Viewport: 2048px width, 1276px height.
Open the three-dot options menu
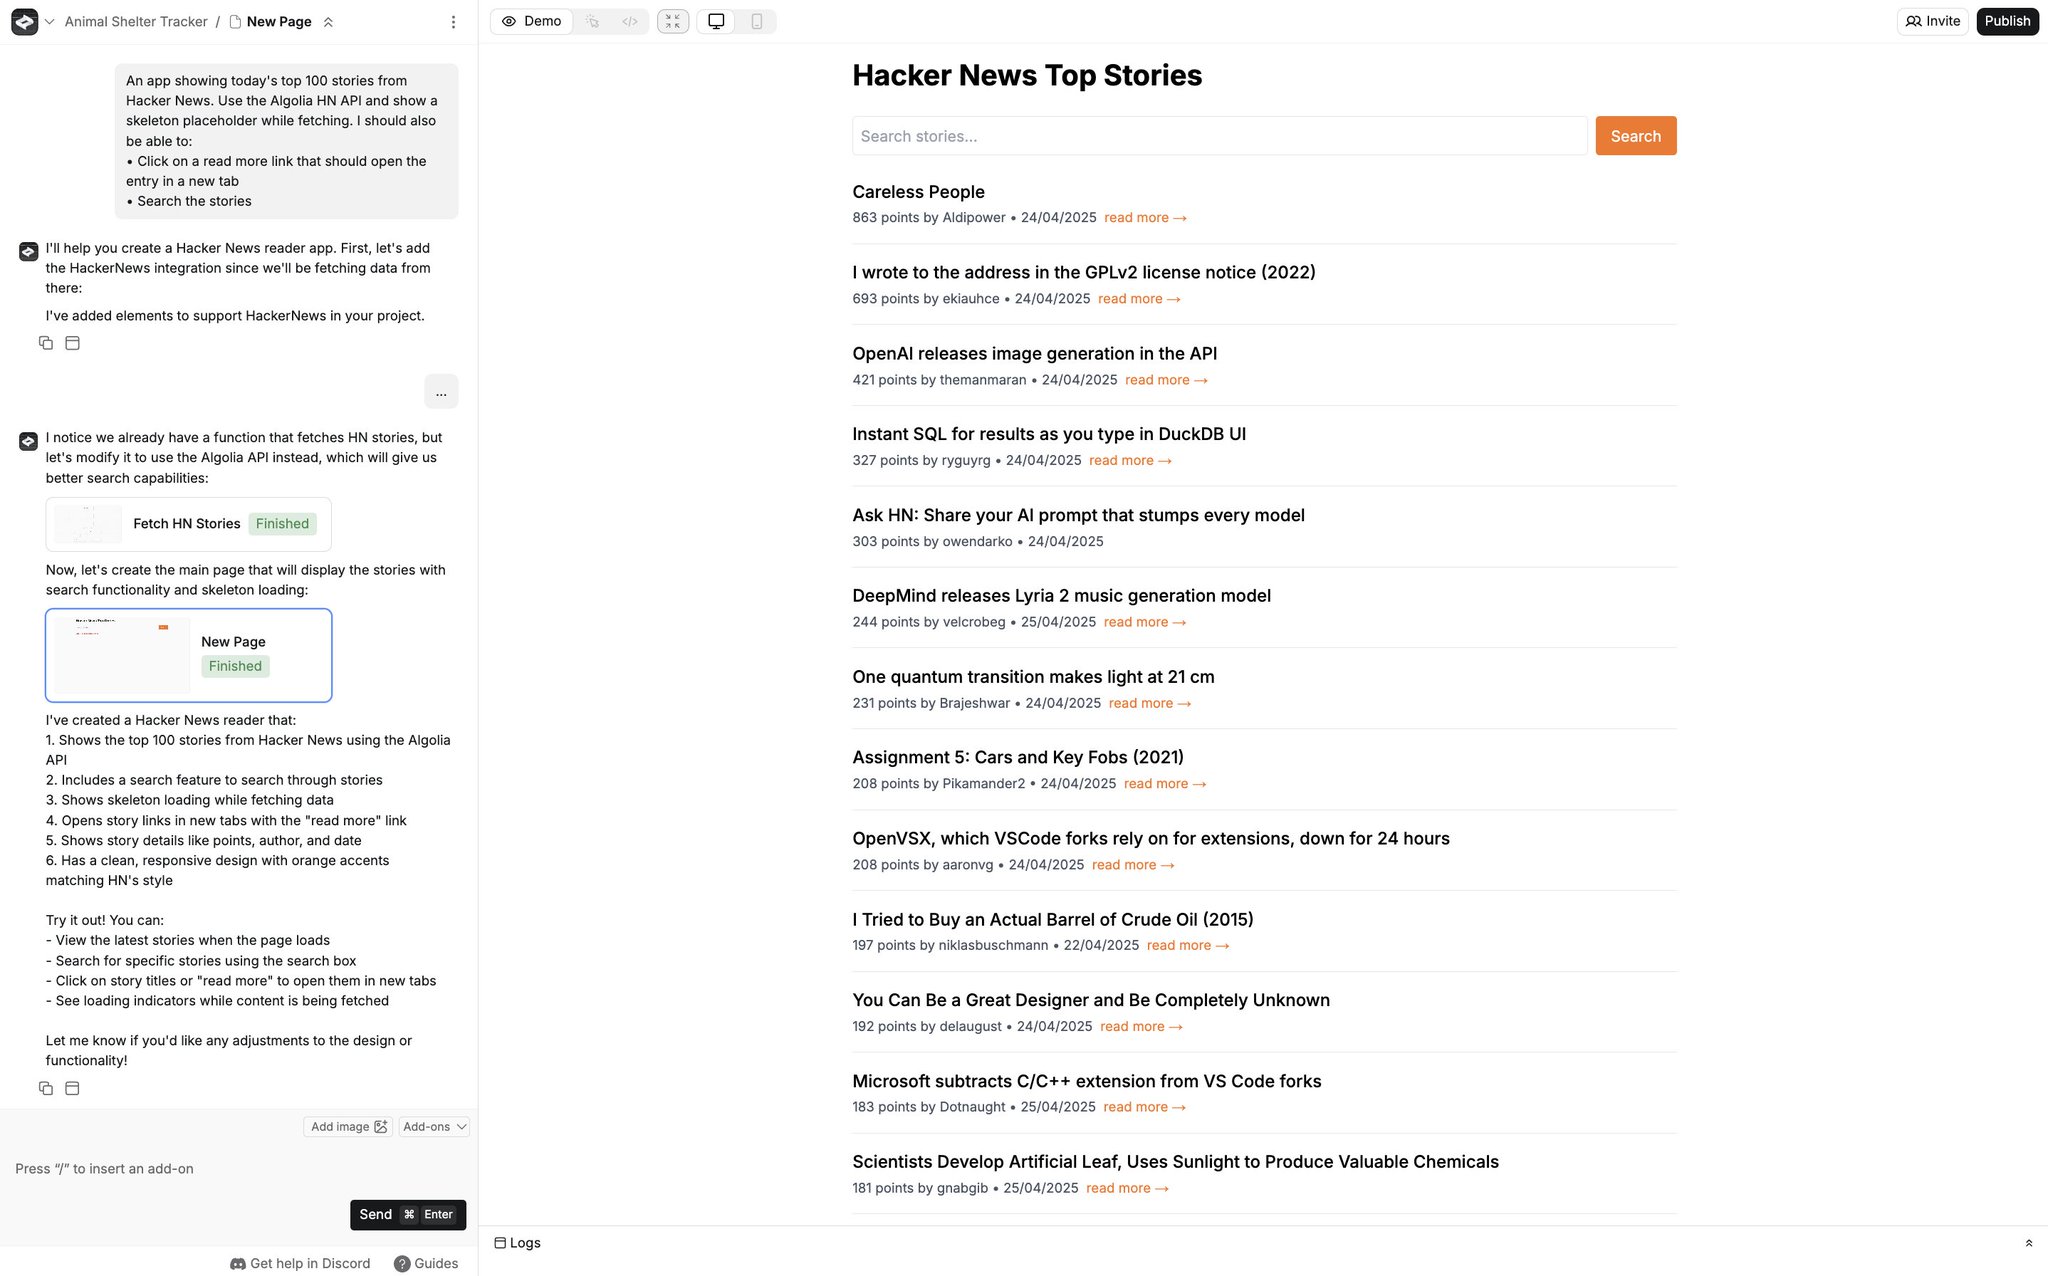tap(453, 22)
